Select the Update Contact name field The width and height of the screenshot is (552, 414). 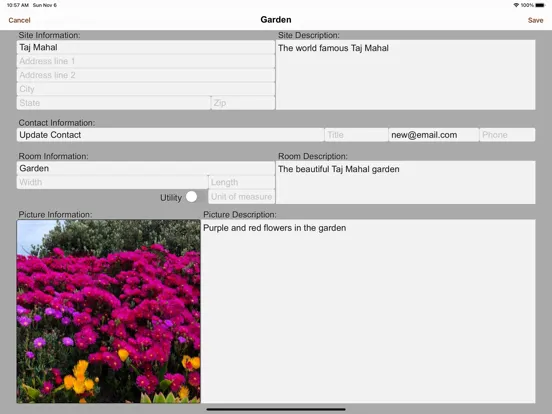click(170, 135)
